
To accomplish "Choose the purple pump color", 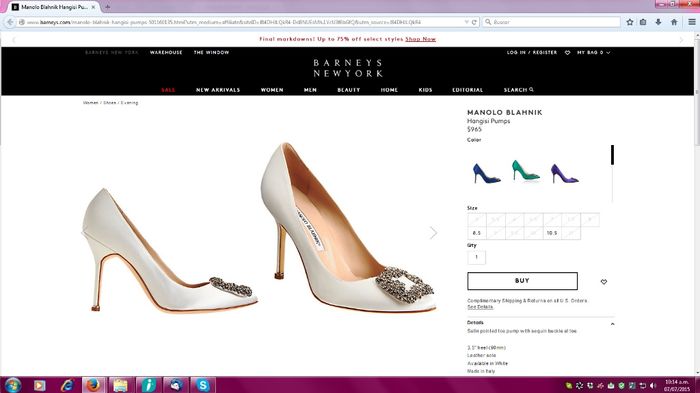I will point(564,173).
